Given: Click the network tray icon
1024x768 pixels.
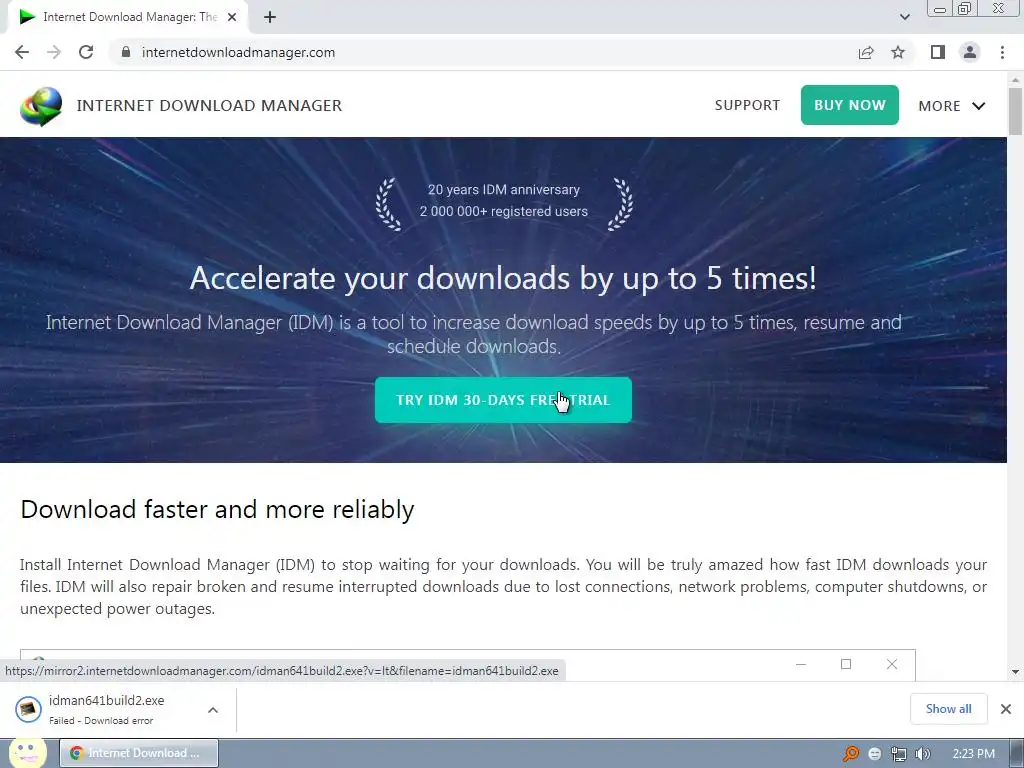Looking at the screenshot, I should click(899, 754).
